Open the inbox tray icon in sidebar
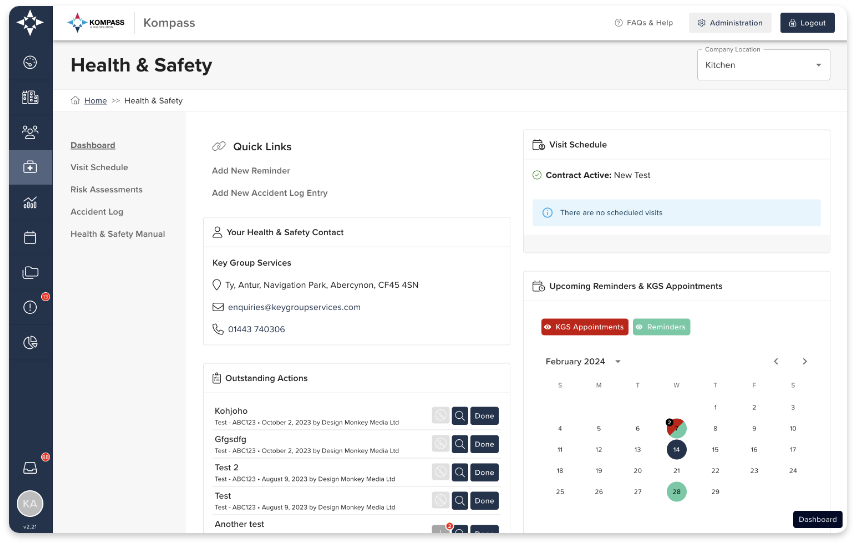Viewport: 856px width, 545px height. pos(30,467)
